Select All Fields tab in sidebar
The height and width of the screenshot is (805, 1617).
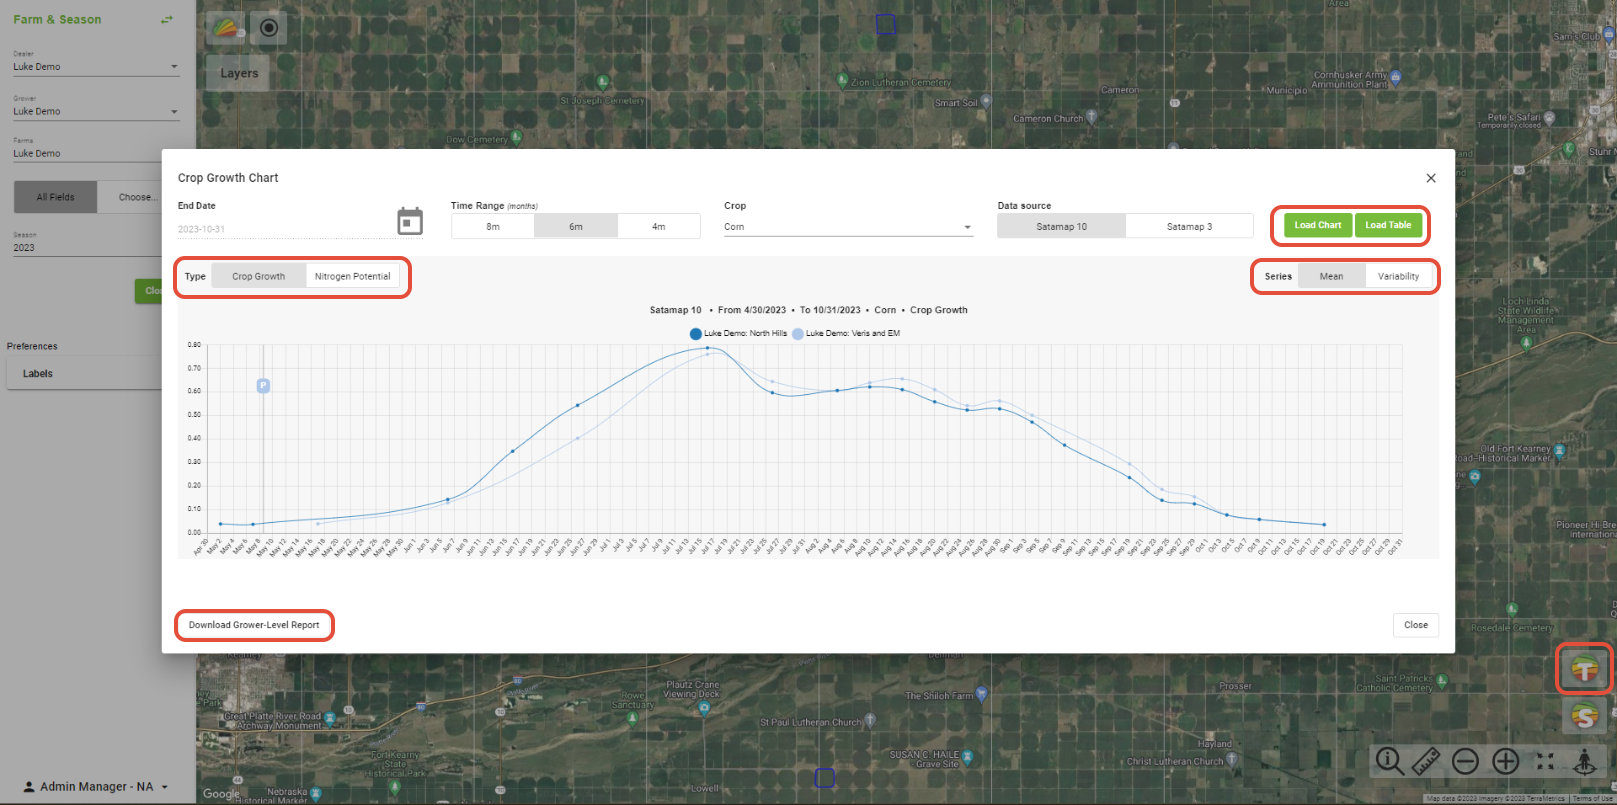point(56,197)
